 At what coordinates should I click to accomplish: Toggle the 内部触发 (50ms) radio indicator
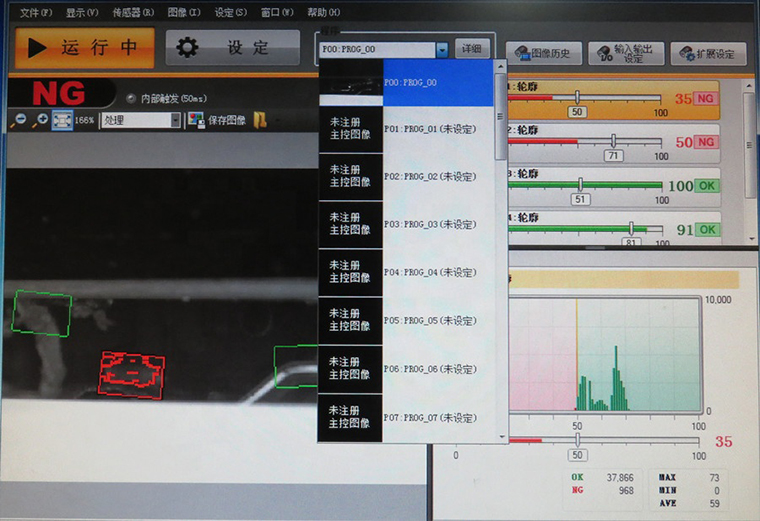pos(130,99)
